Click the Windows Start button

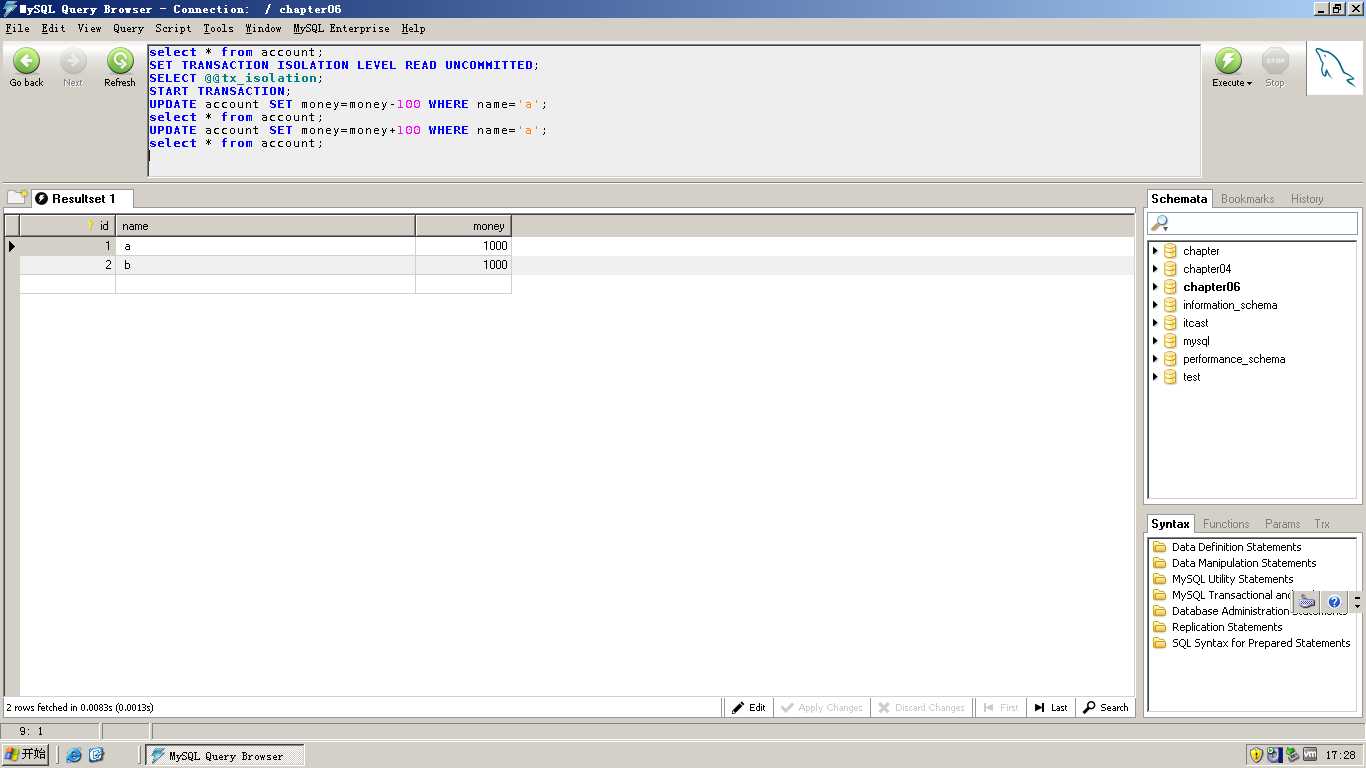click(26, 755)
